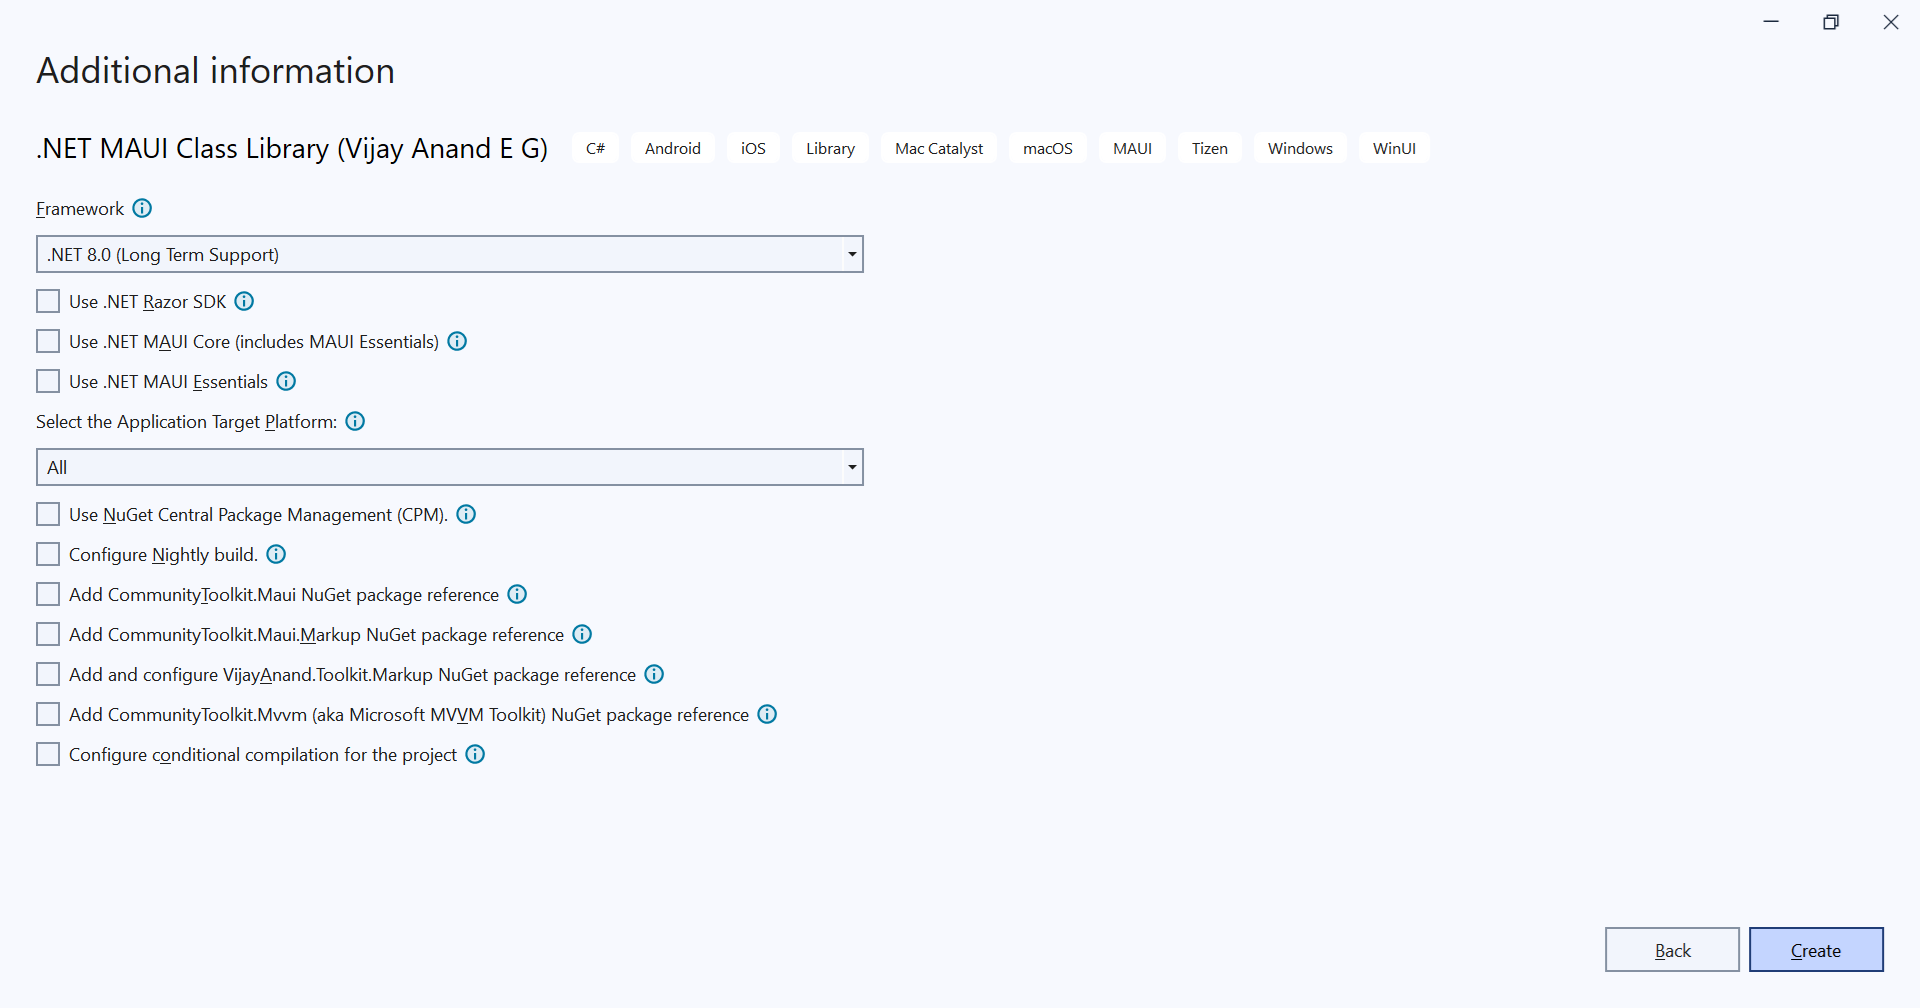
Task: Click info icon beside CommunityToolkit.Mvvm package reference
Action: (x=767, y=714)
